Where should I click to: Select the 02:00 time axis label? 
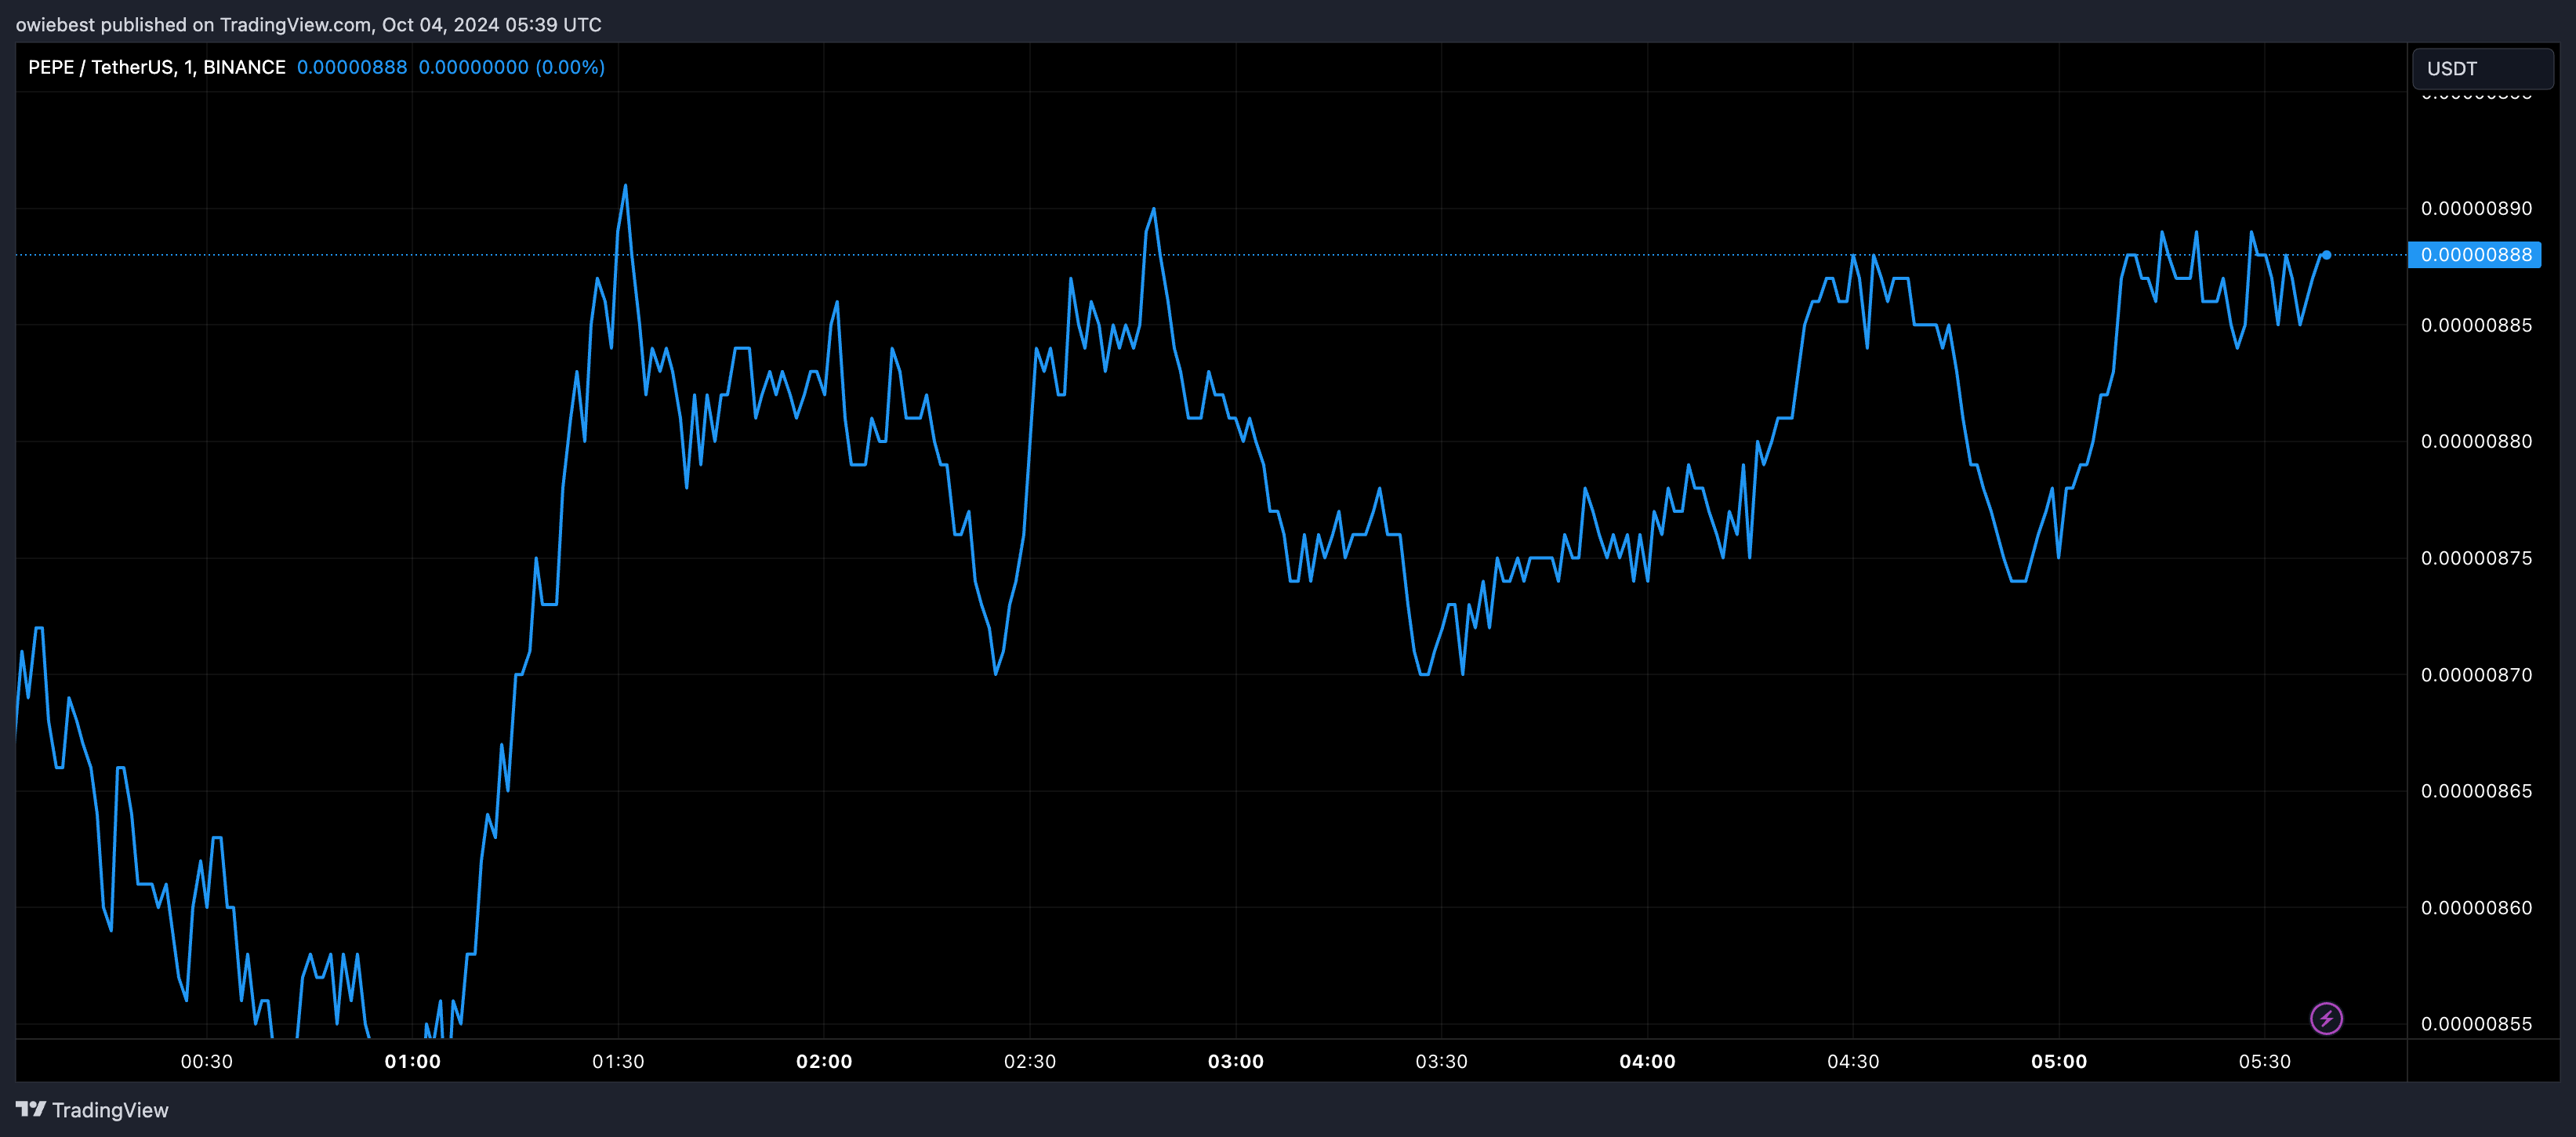click(x=824, y=1061)
